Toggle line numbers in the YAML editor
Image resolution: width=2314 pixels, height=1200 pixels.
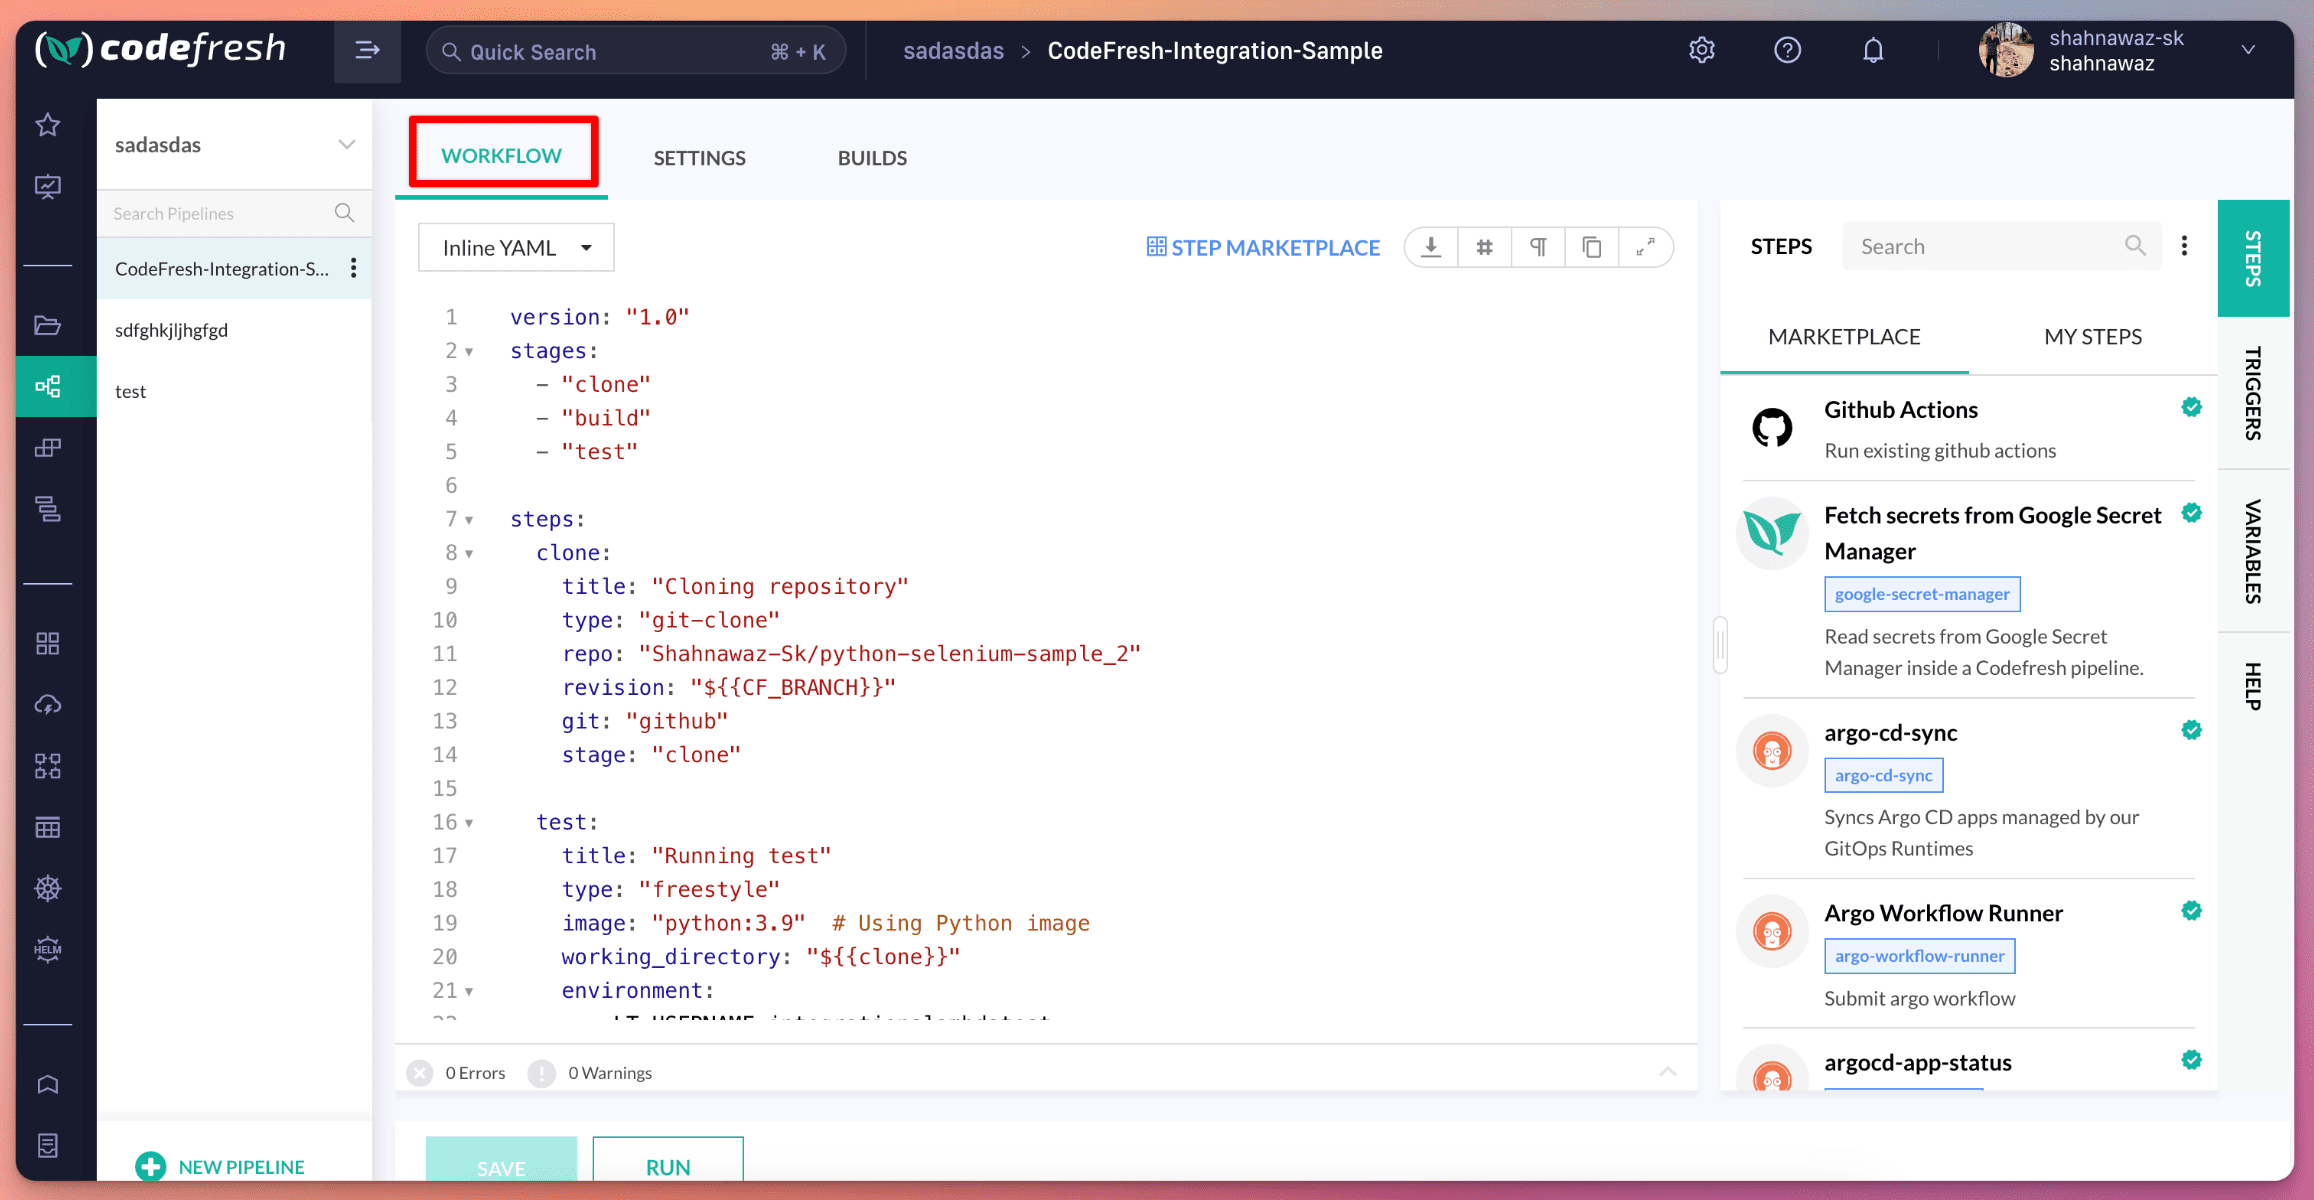coord(1484,247)
